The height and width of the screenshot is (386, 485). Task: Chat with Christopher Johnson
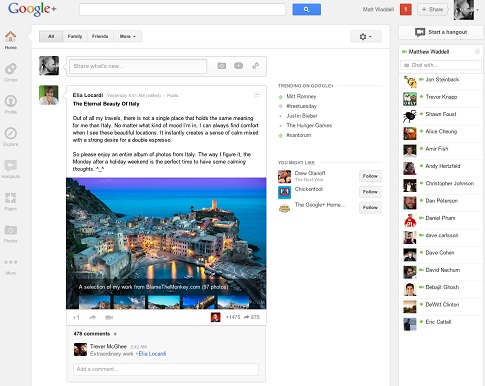441,185
